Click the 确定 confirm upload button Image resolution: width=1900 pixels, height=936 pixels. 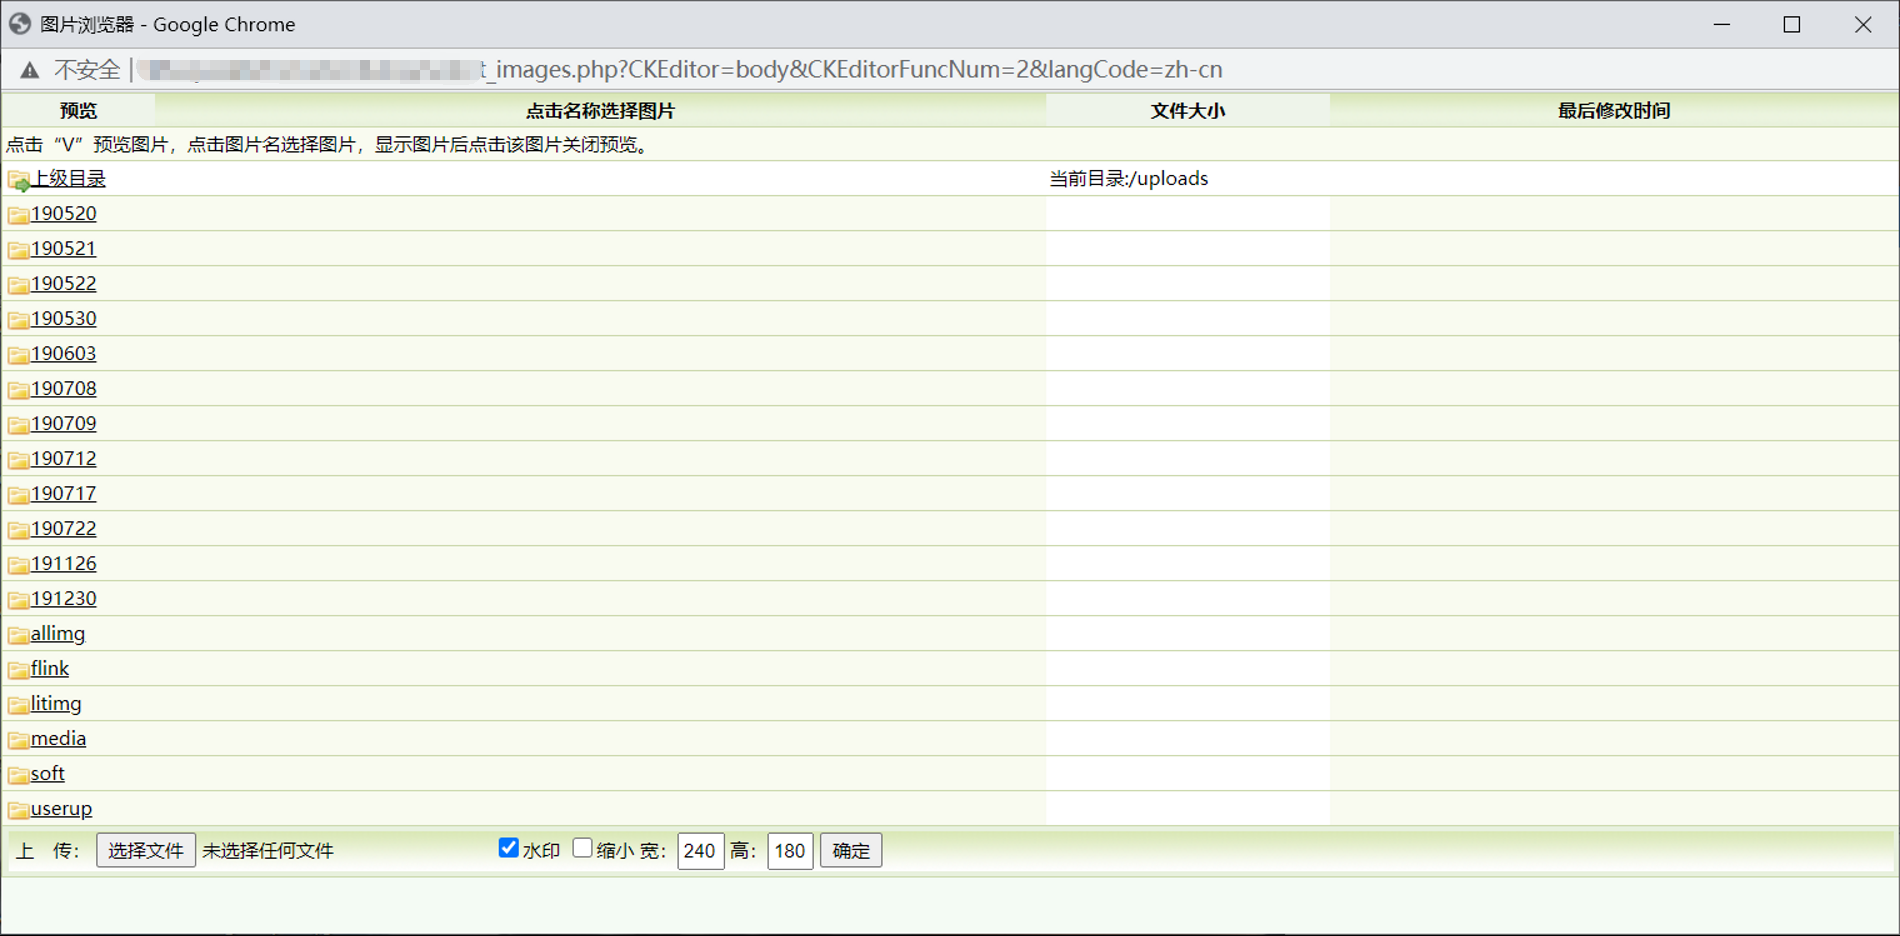click(x=851, y=850)
